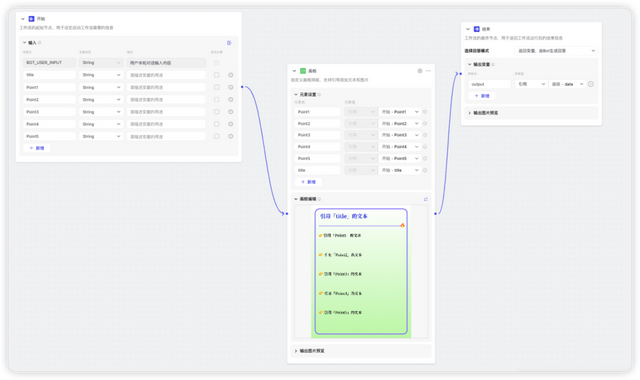Open canvas node settings gear icon
The width and height of the screenshot is (640, 380).
click(420, 71)
